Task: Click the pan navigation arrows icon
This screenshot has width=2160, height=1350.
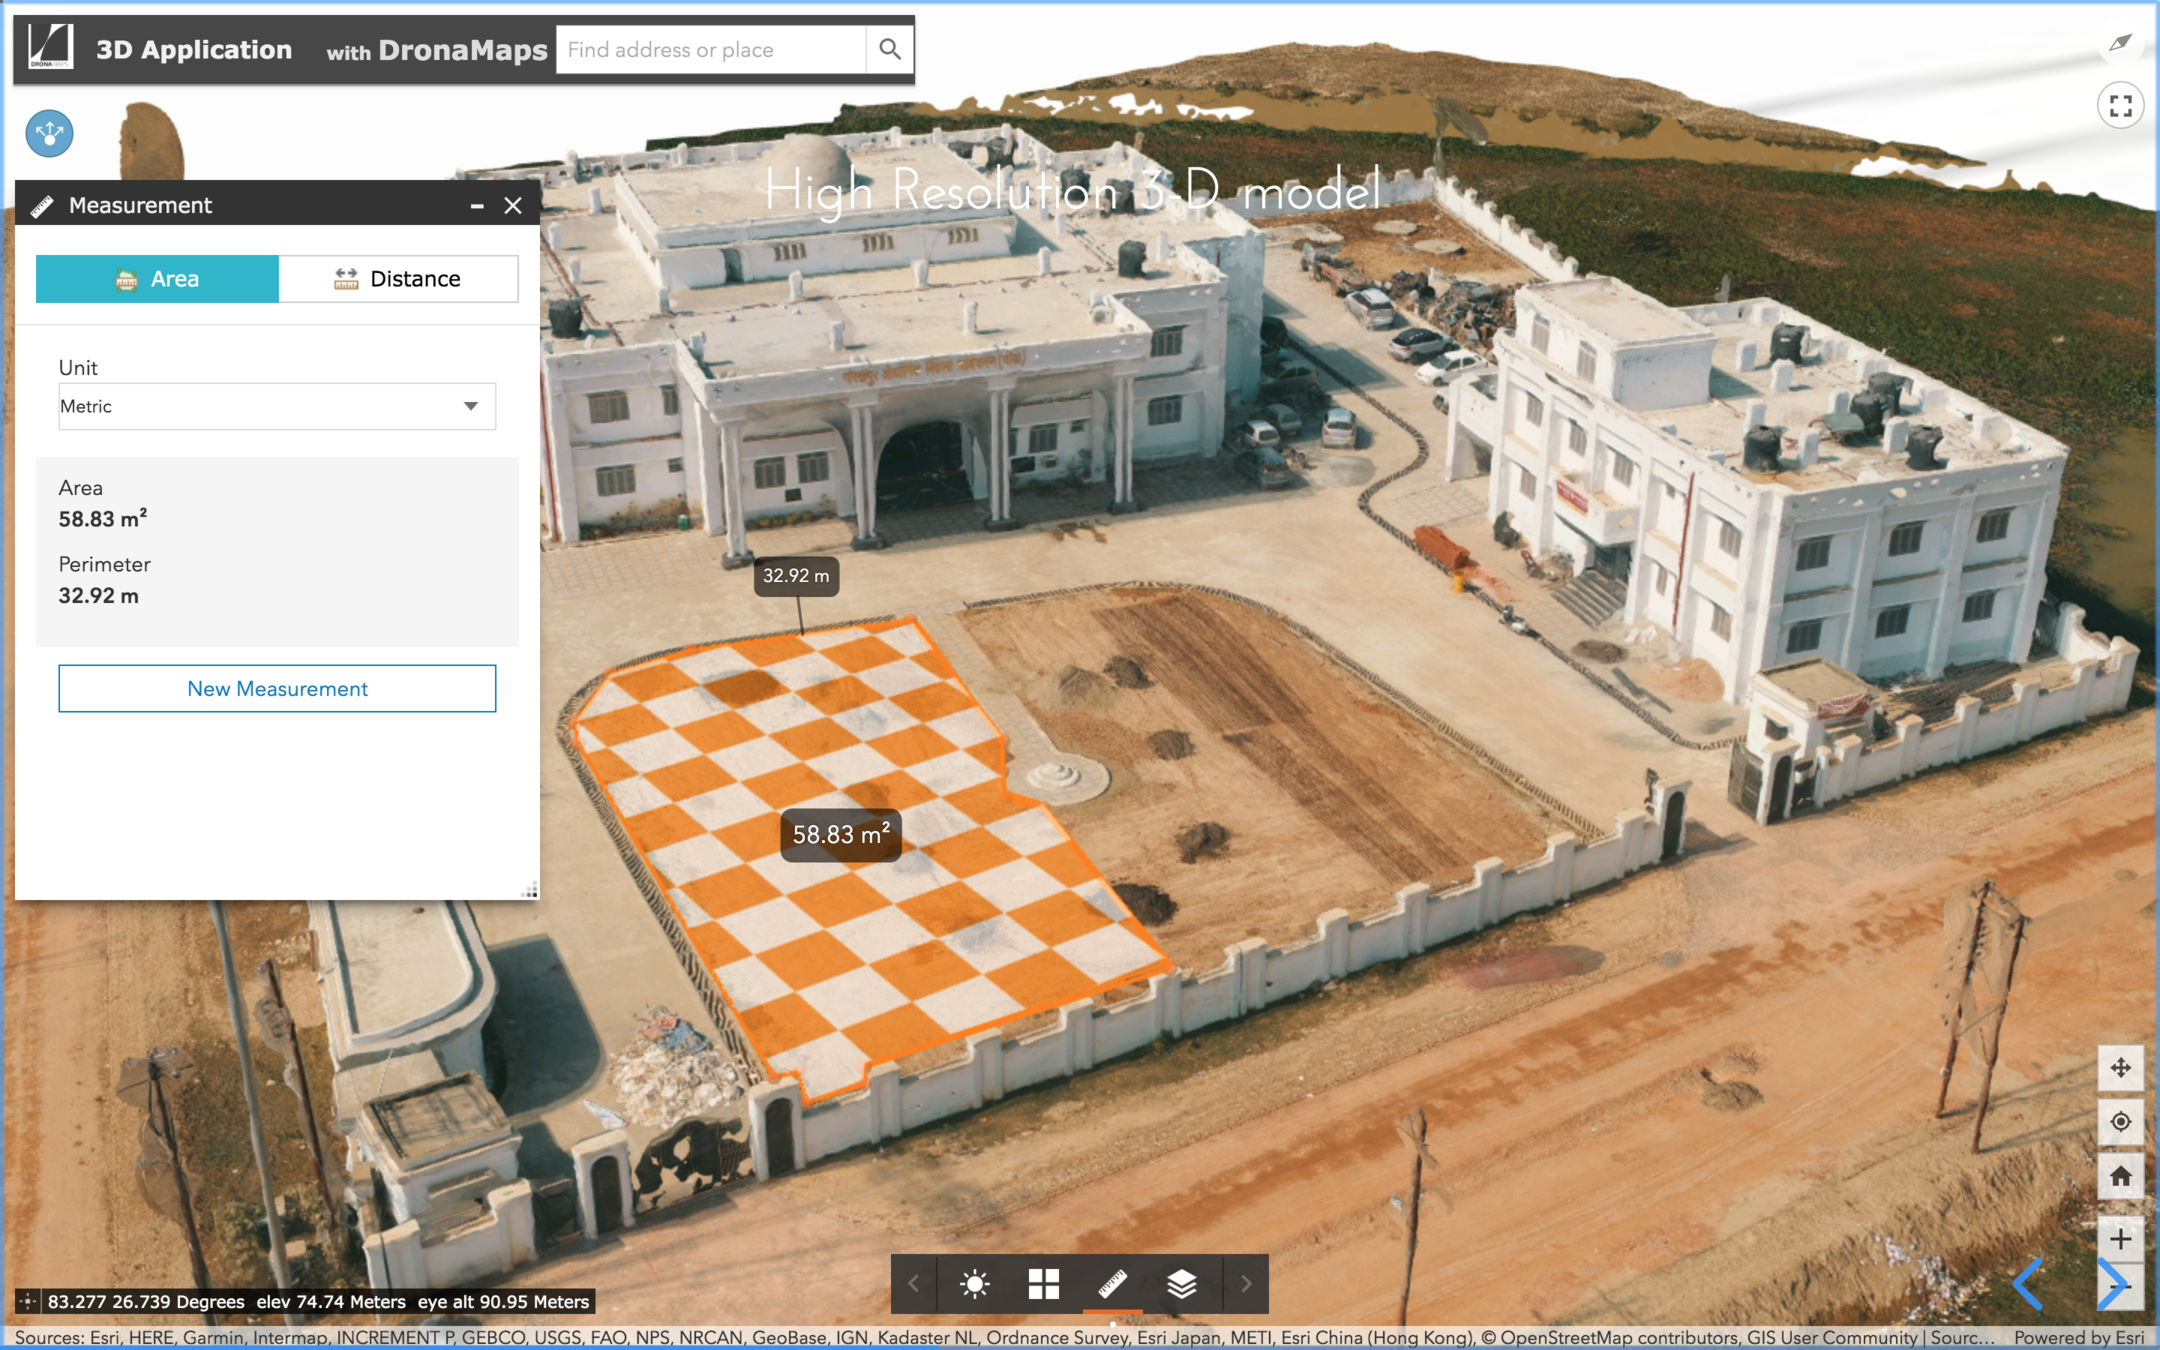Action: pos(2120,1068)
